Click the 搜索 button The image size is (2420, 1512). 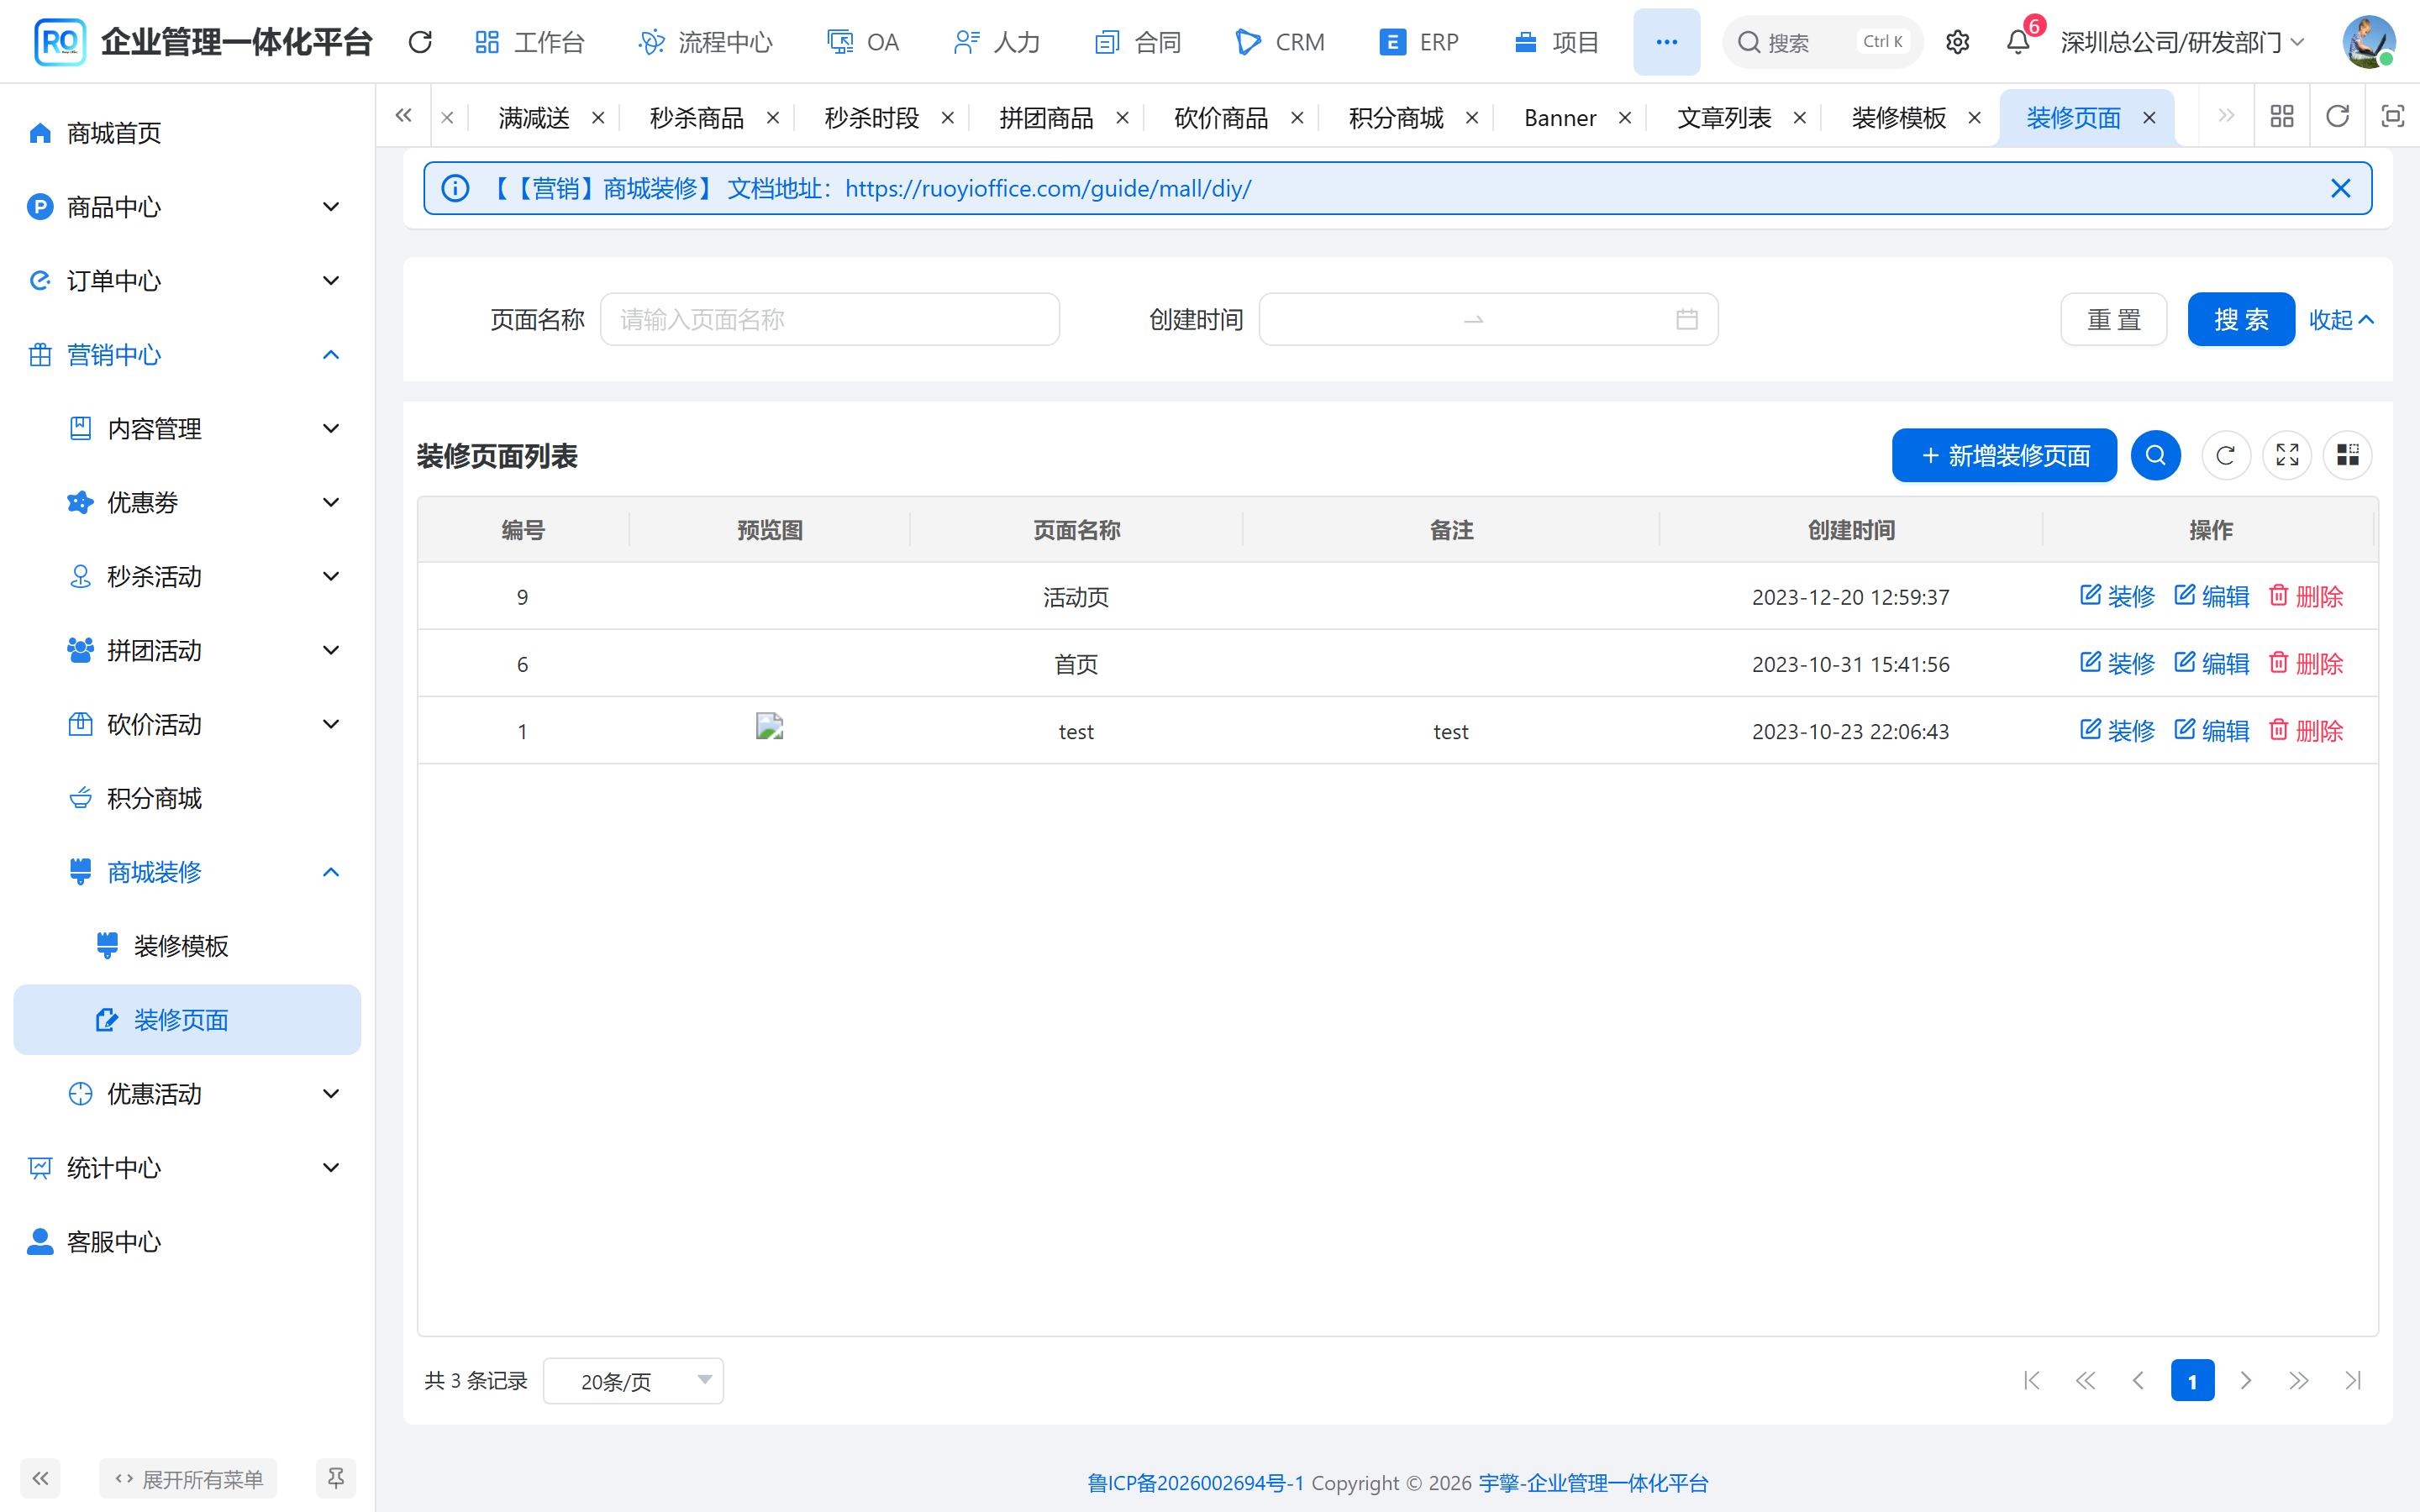2240,320
